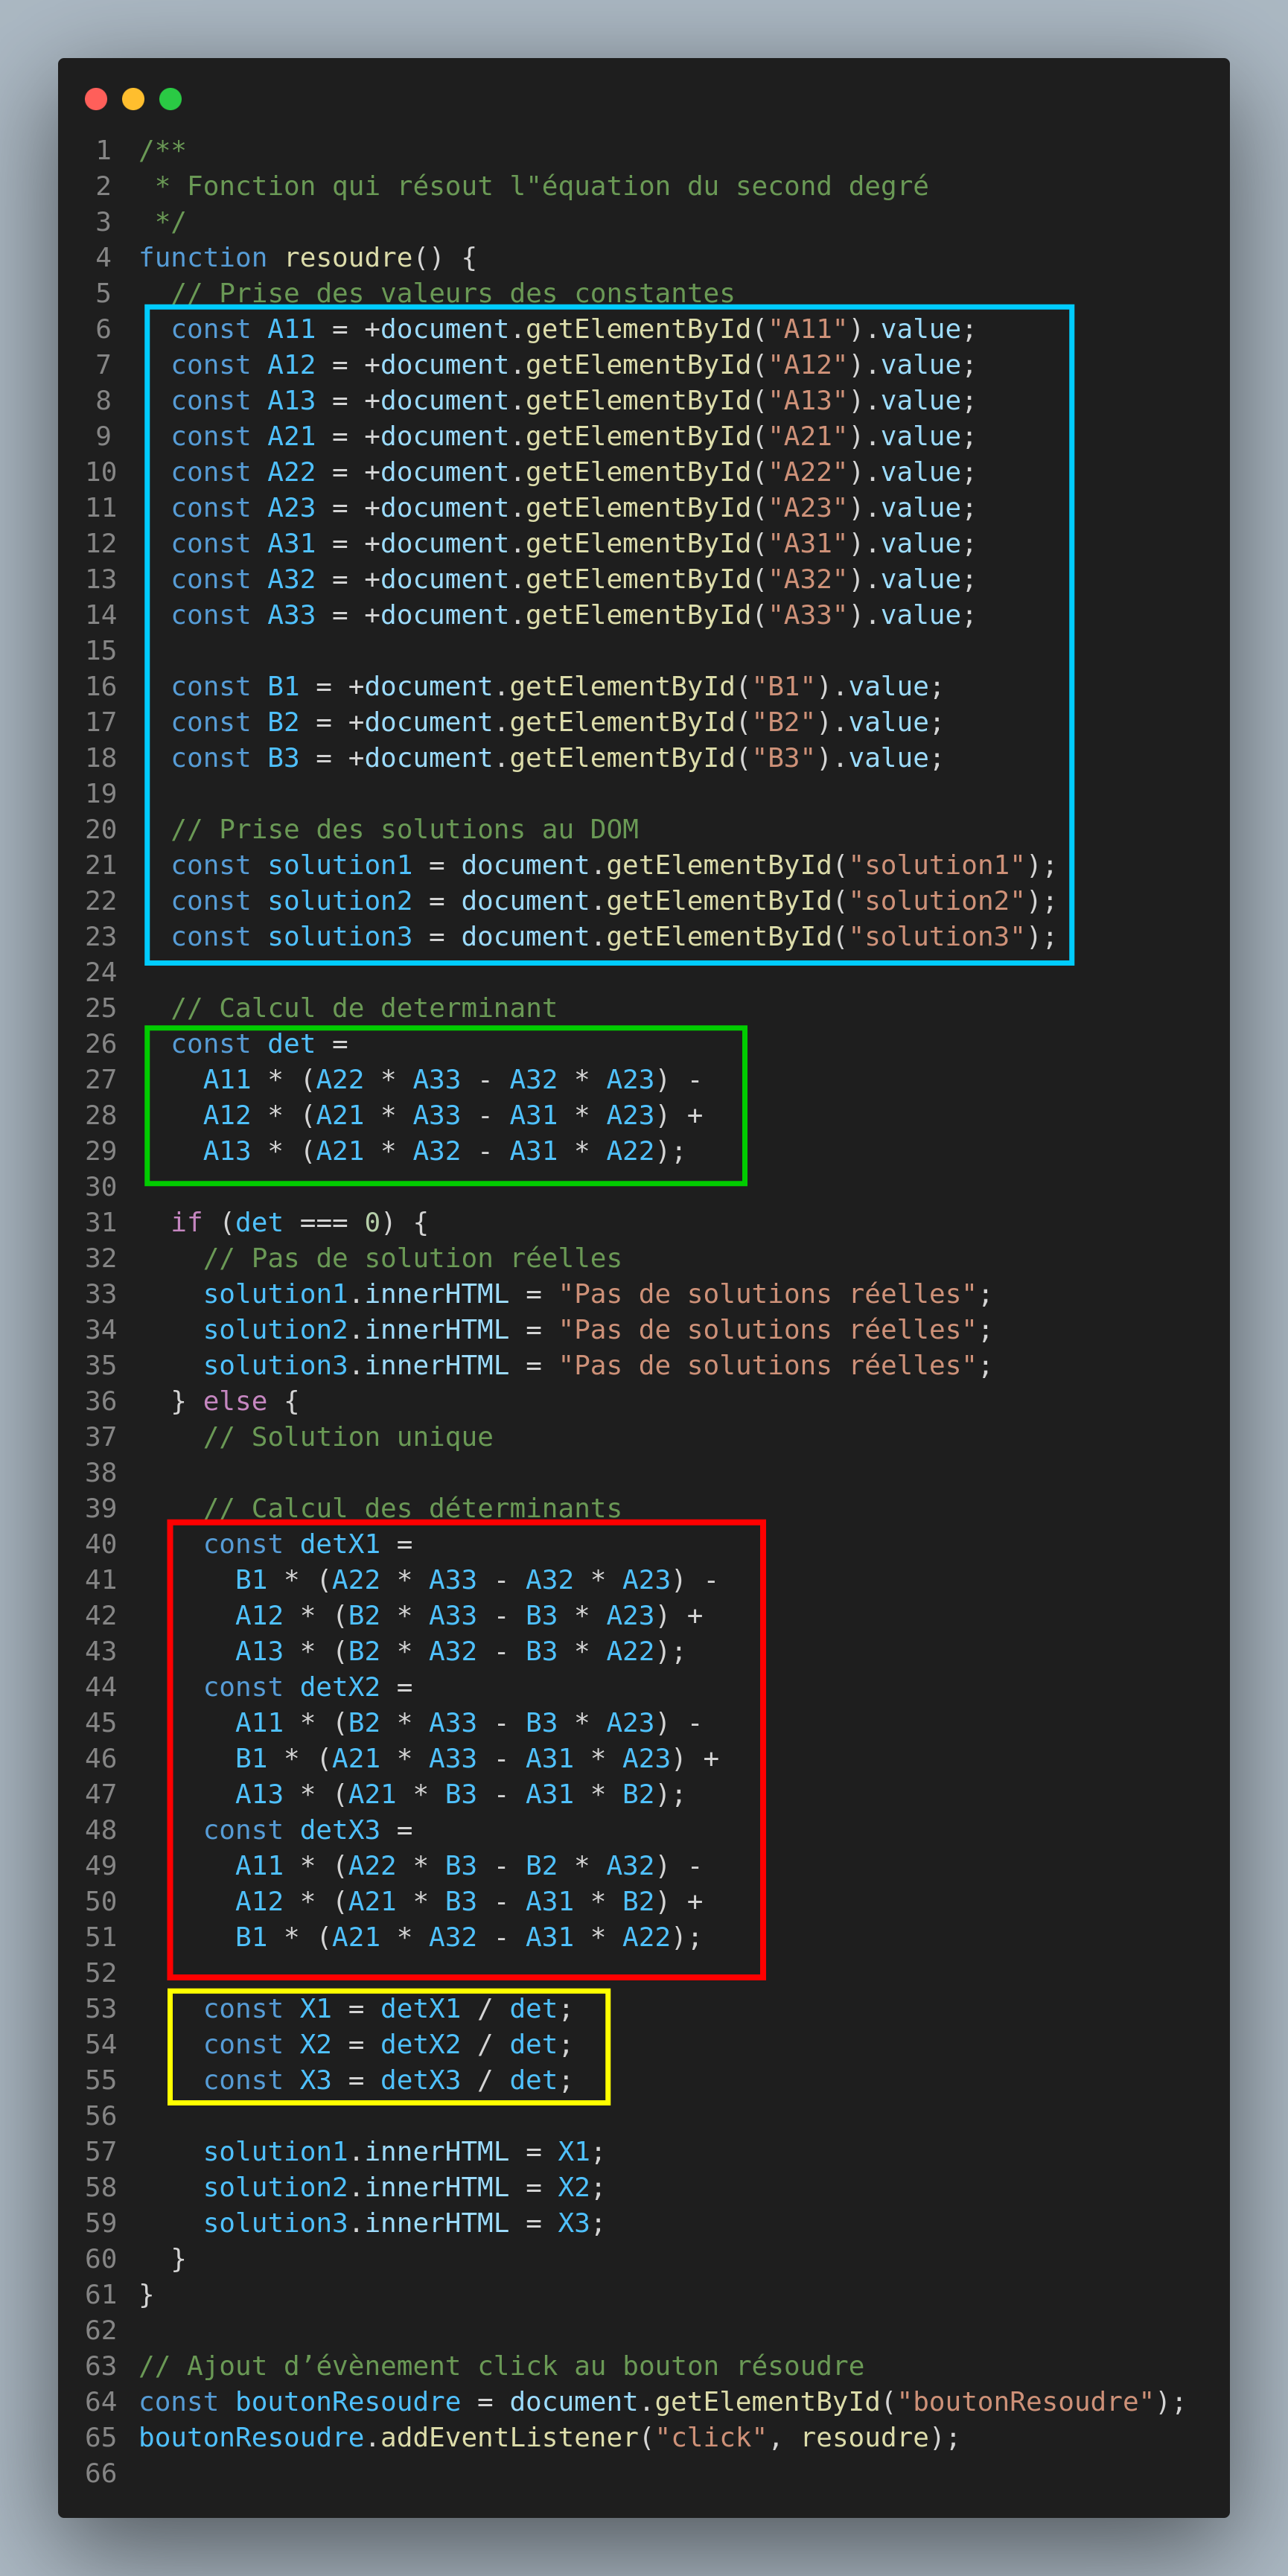The width and height of the screenshot is (1288, 2576).
Task: Place cursor on detX1 declaration, line 40
Action: coord(340,1544)
